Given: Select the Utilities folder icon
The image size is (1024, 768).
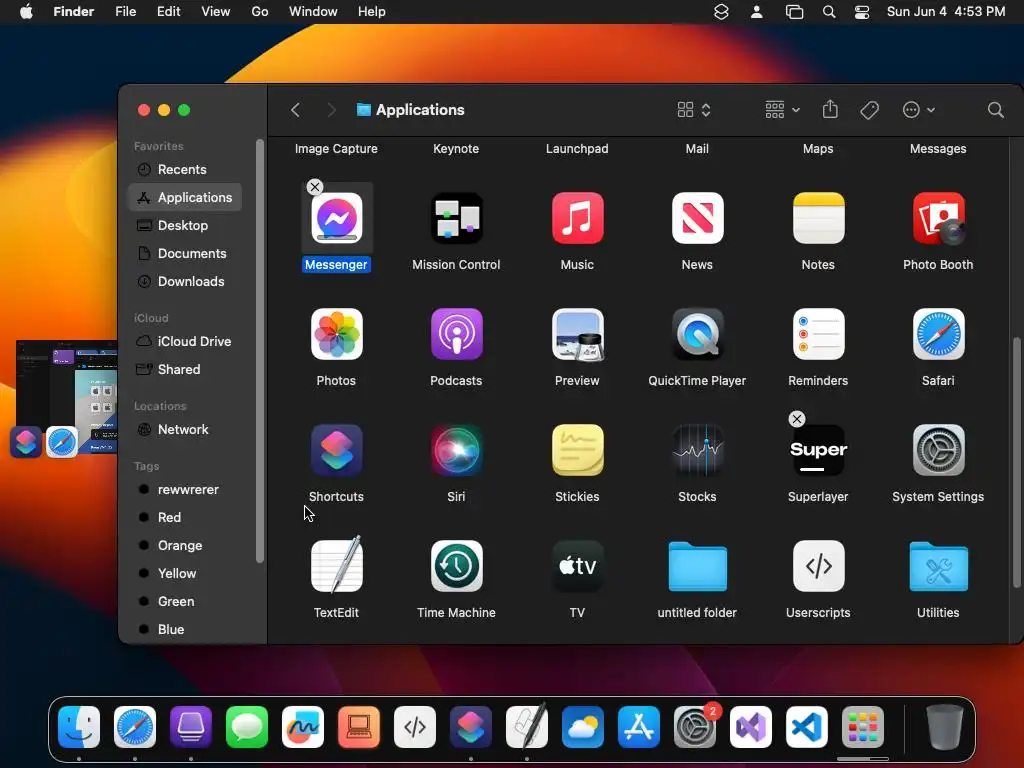Looking at the screenshot, I should pos(938,566).
